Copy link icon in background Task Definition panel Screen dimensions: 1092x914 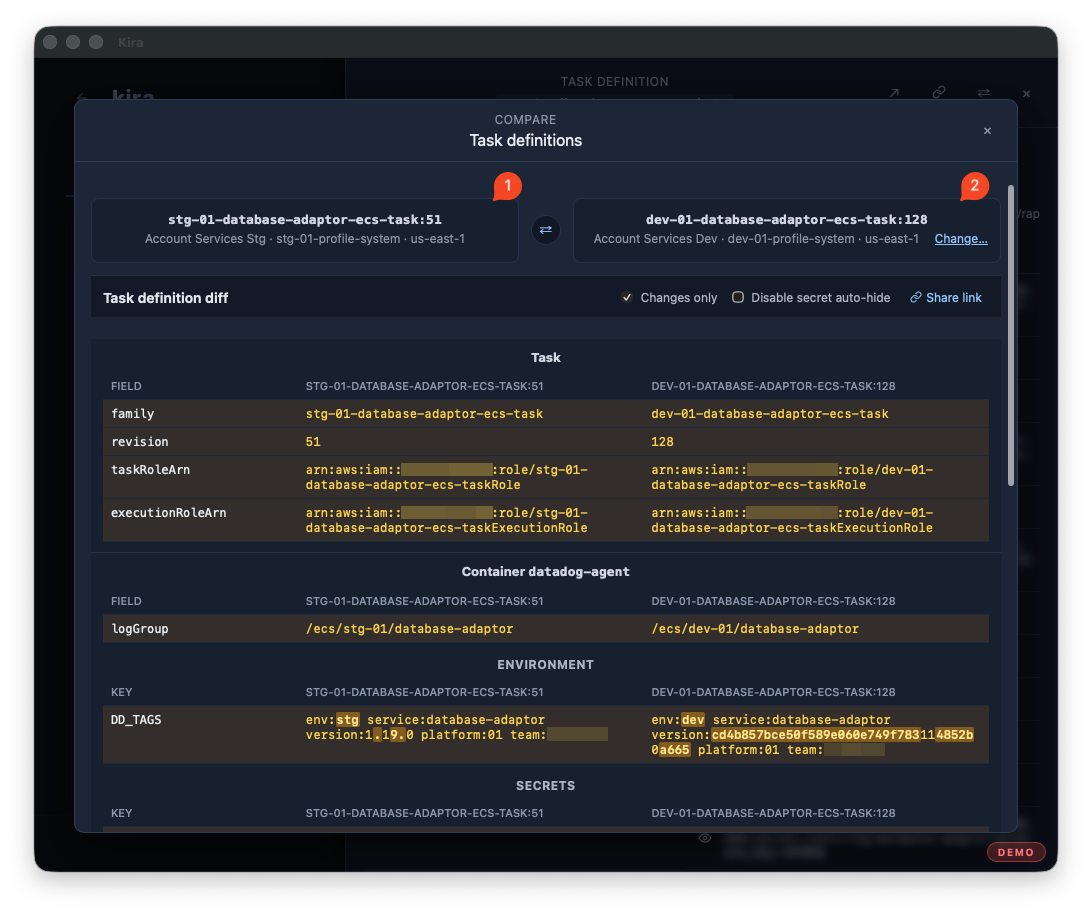pyautogui.click(x=939, y=93)
